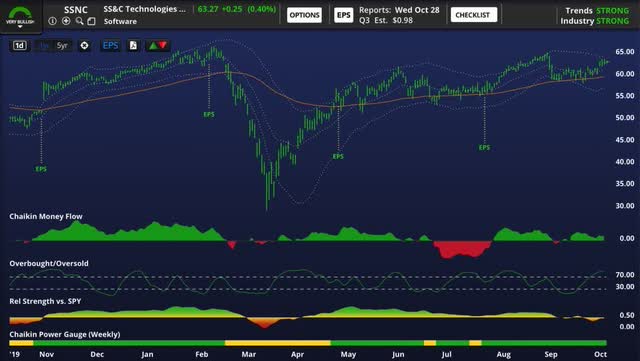Click the Q3 Est. $0.98 text
The height and width of the screenshot is (361, 640).
(386, 20)
